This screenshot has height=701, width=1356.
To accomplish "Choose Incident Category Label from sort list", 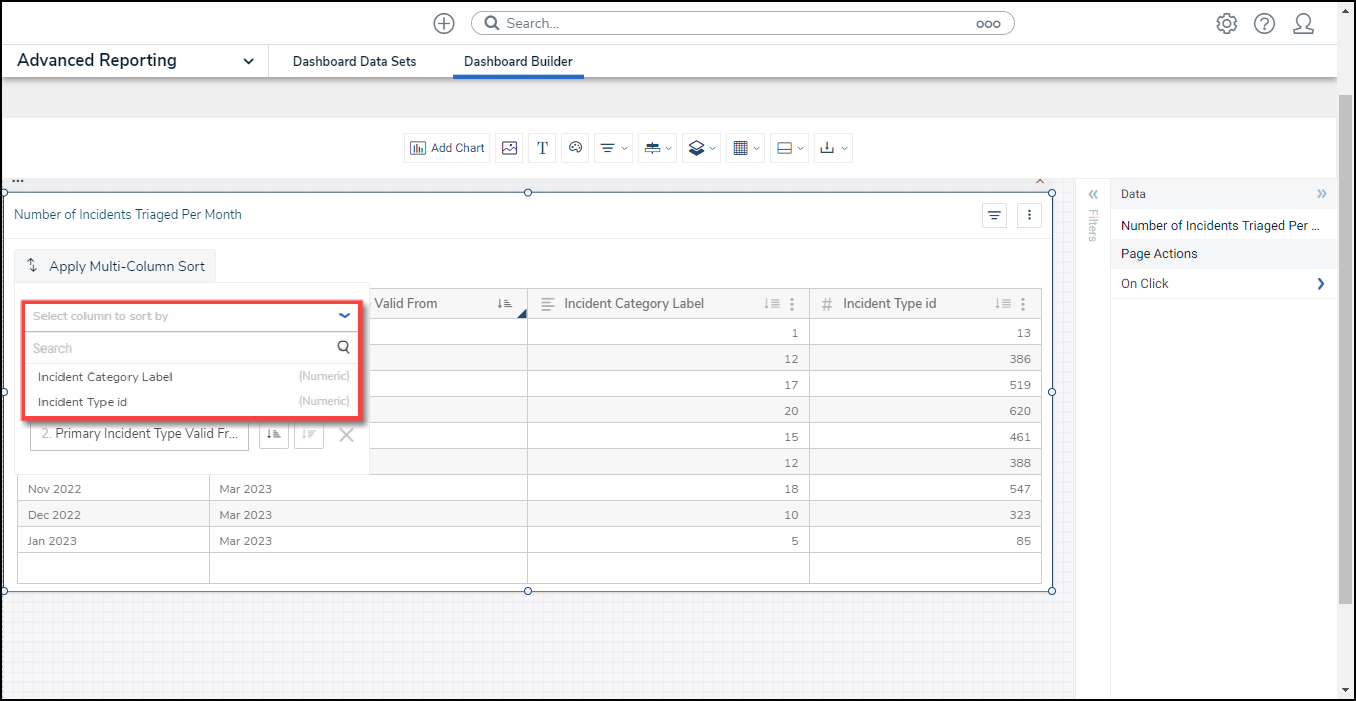I will pyautogui.click(x=105, y=377).
